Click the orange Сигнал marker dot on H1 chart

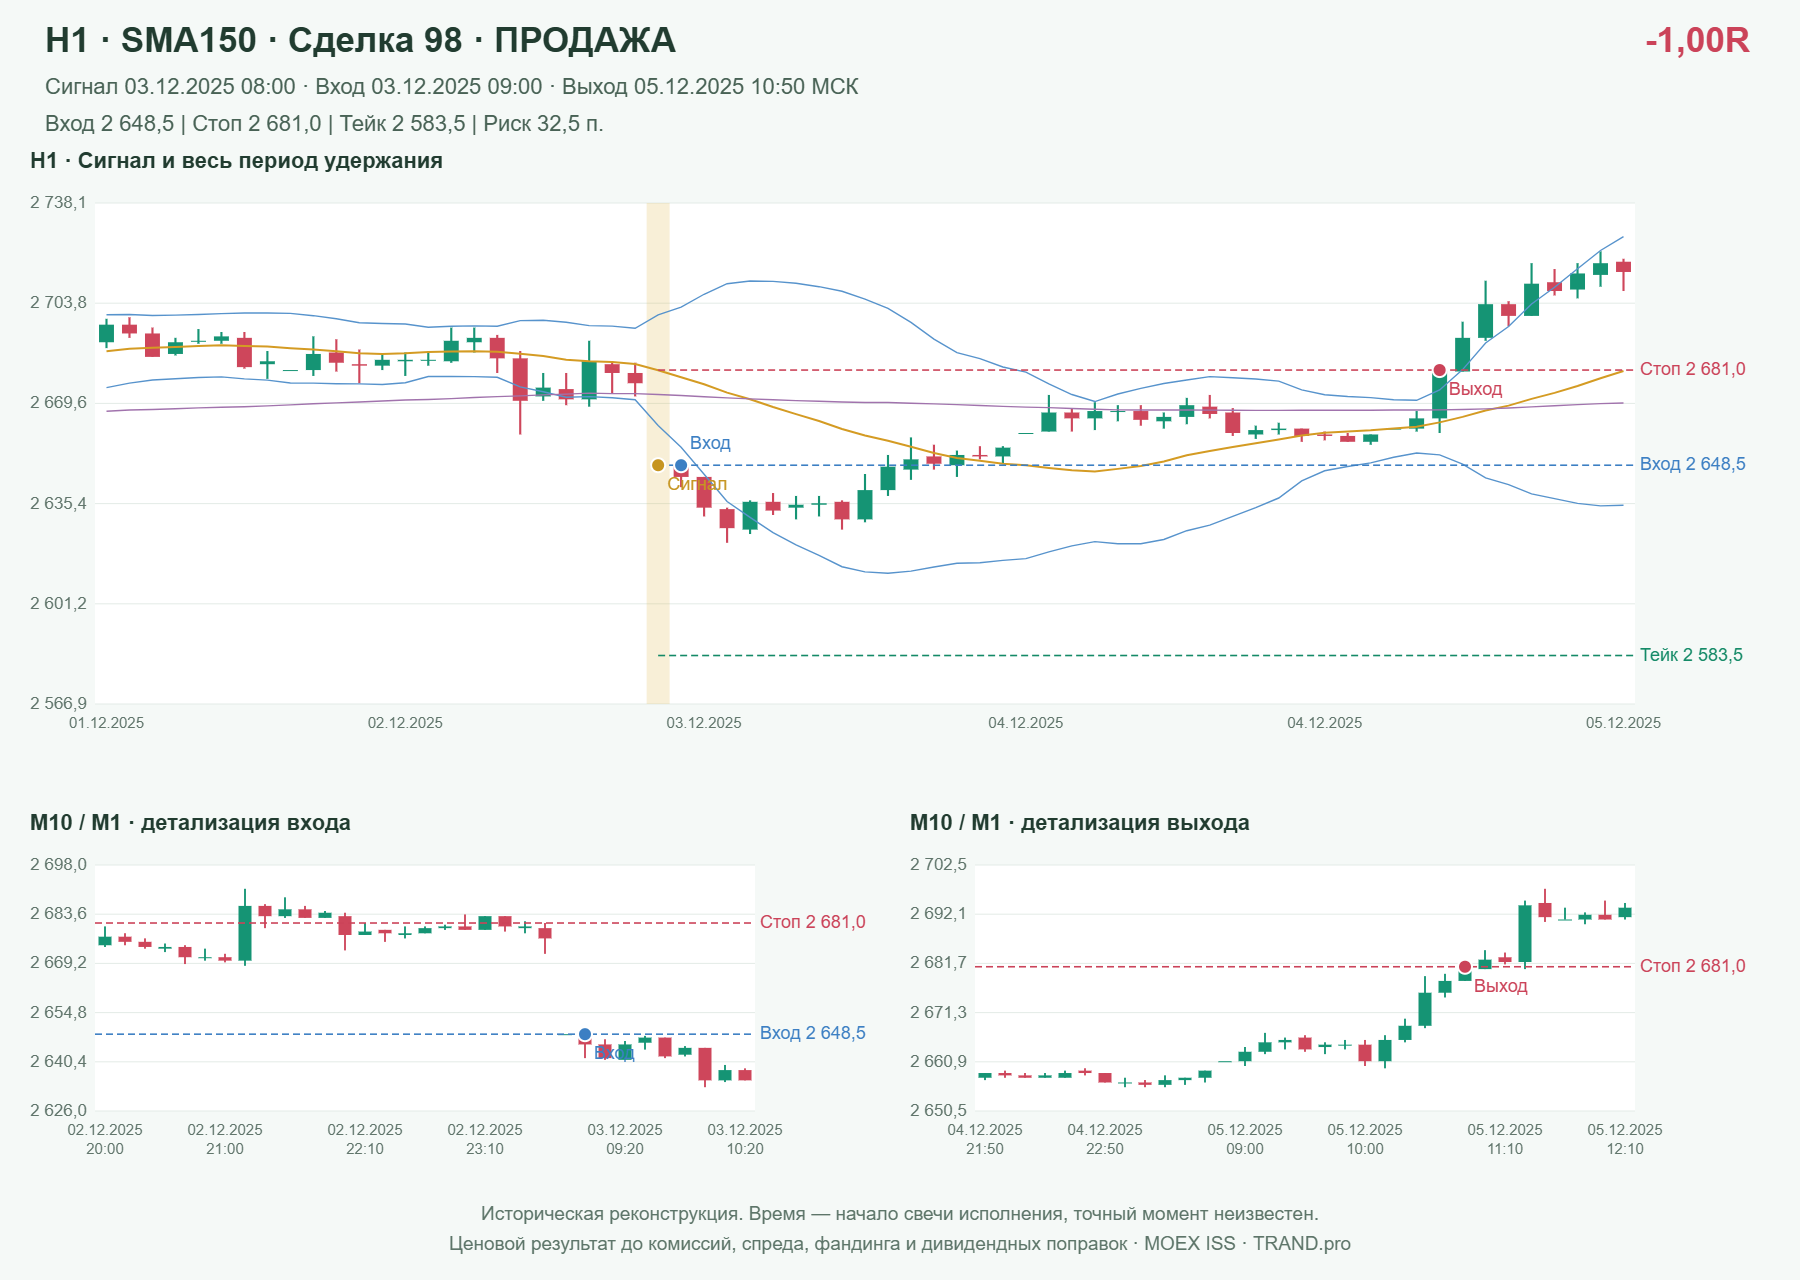658,465
